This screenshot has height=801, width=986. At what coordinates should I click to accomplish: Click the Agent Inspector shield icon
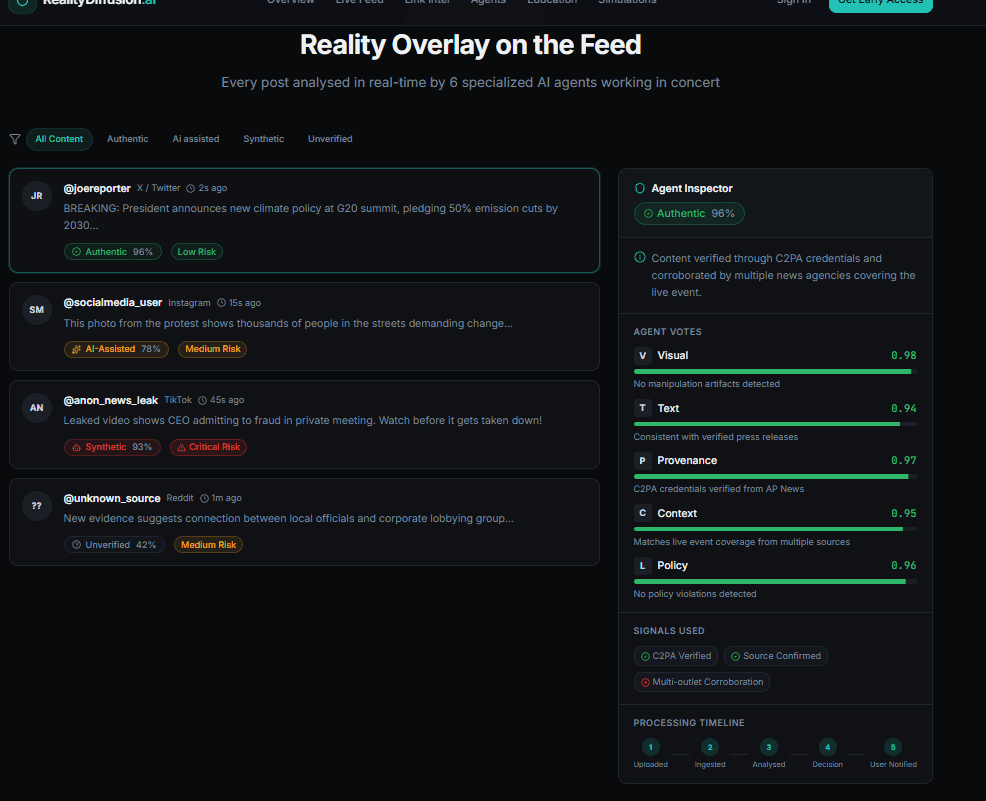click(640, 188)
